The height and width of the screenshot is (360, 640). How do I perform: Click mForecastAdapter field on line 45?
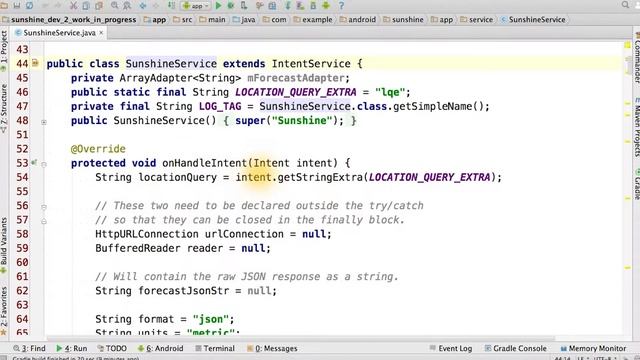[296, 78]
